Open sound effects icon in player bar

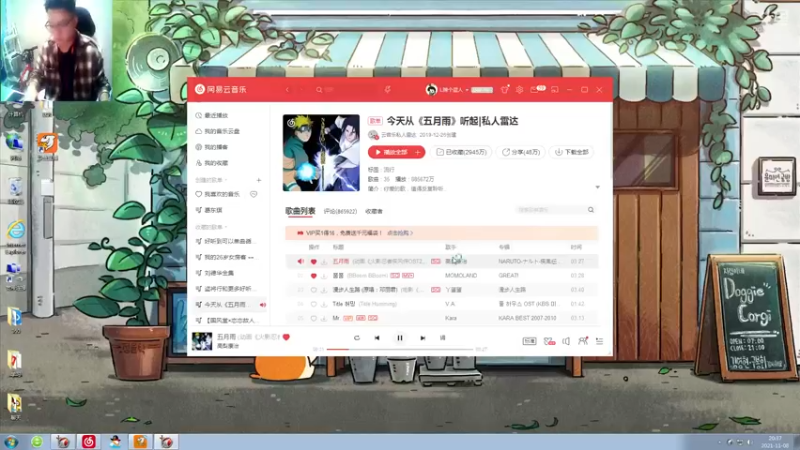tap(549, 341)
